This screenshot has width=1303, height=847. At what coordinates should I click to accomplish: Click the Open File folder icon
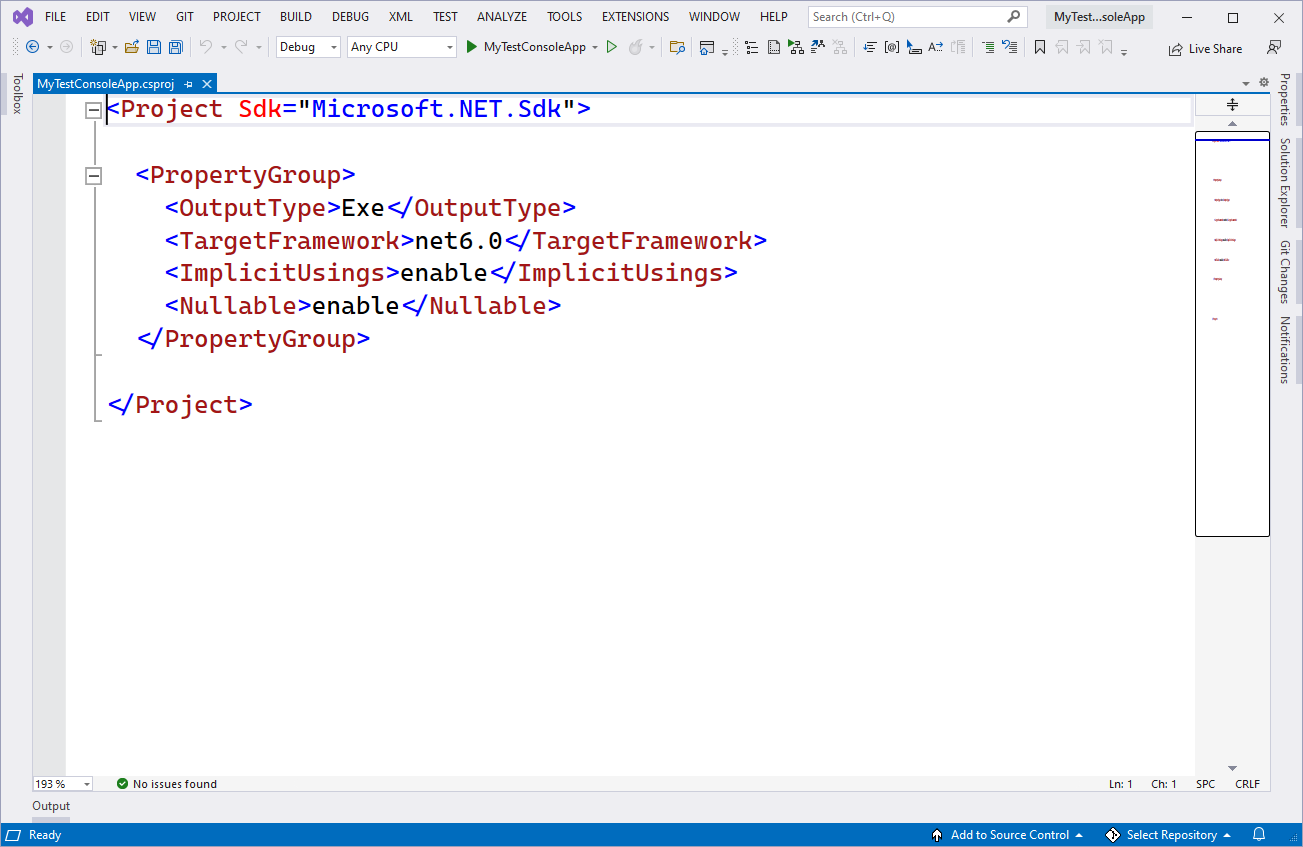pos(131,47)
